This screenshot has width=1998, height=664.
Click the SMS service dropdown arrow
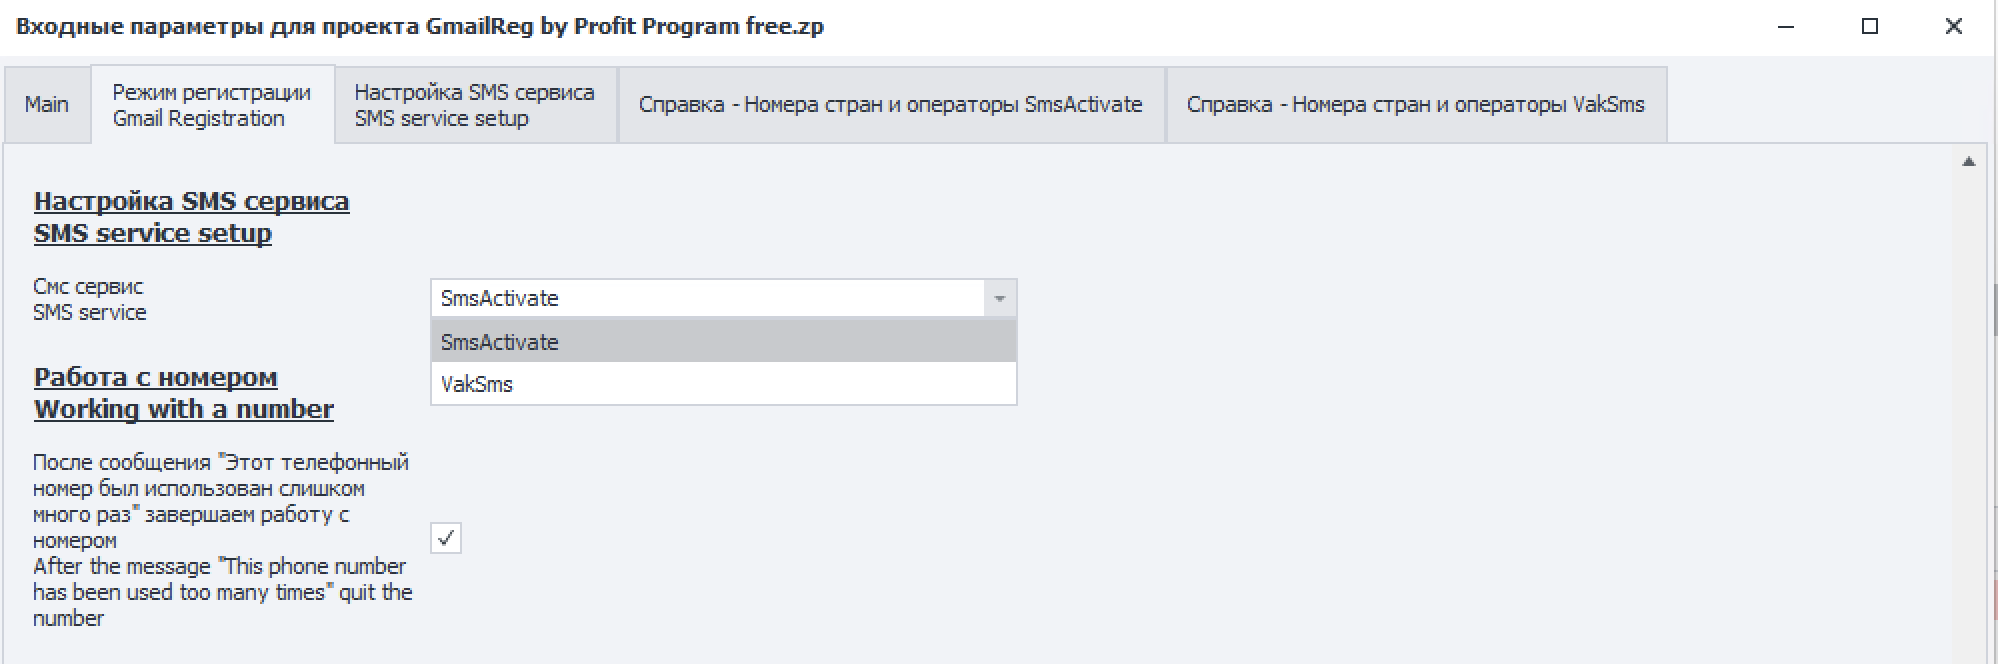pyautogui.click(x=999, y=298)
